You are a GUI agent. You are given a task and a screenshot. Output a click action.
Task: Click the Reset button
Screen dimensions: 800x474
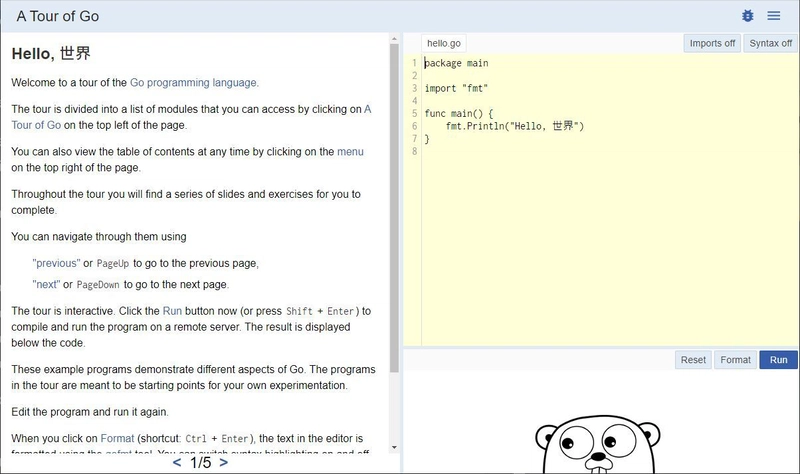tap(693, 360)
